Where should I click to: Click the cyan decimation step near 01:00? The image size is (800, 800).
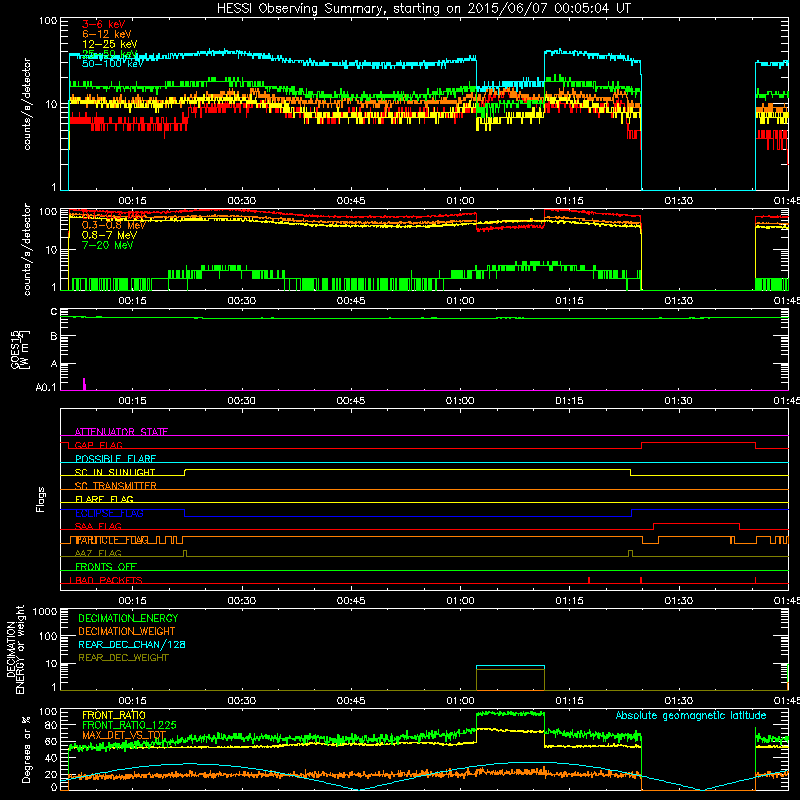[x=510, y=666]
